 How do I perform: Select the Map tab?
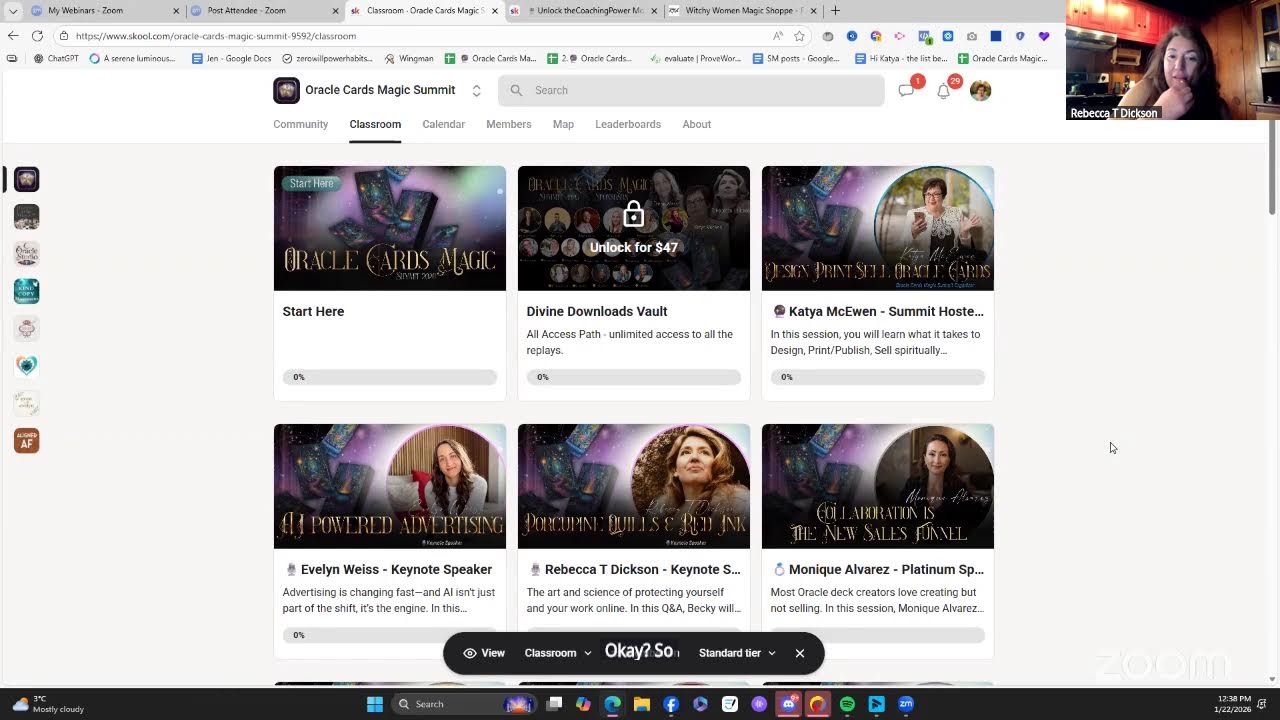563,124
